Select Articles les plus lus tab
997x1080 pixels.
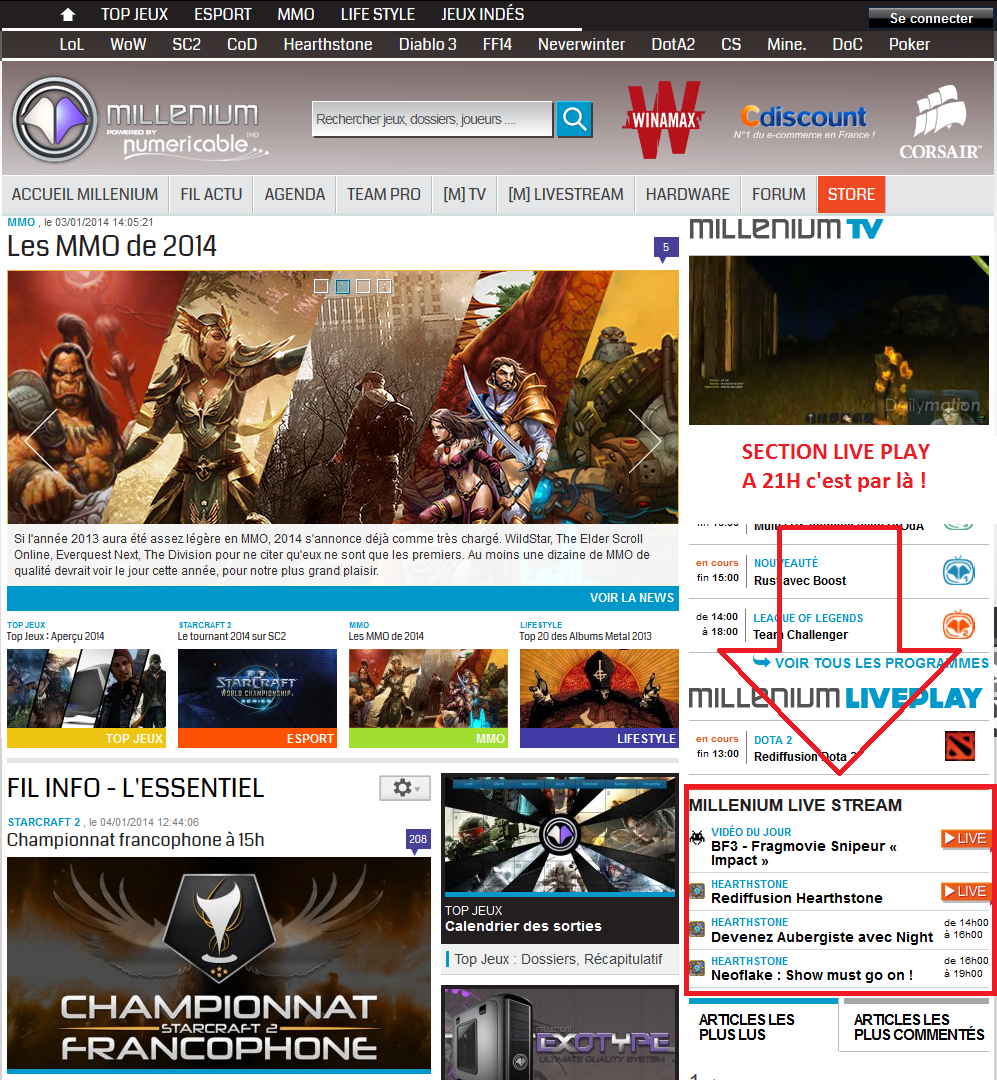762,1027
